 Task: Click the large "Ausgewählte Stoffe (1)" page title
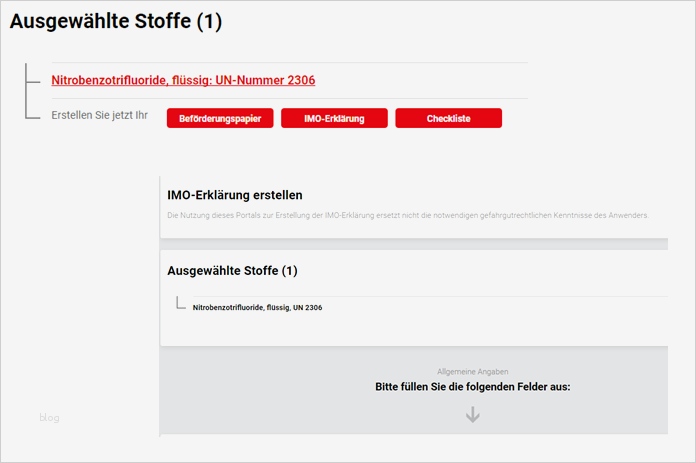coord(116,21)
